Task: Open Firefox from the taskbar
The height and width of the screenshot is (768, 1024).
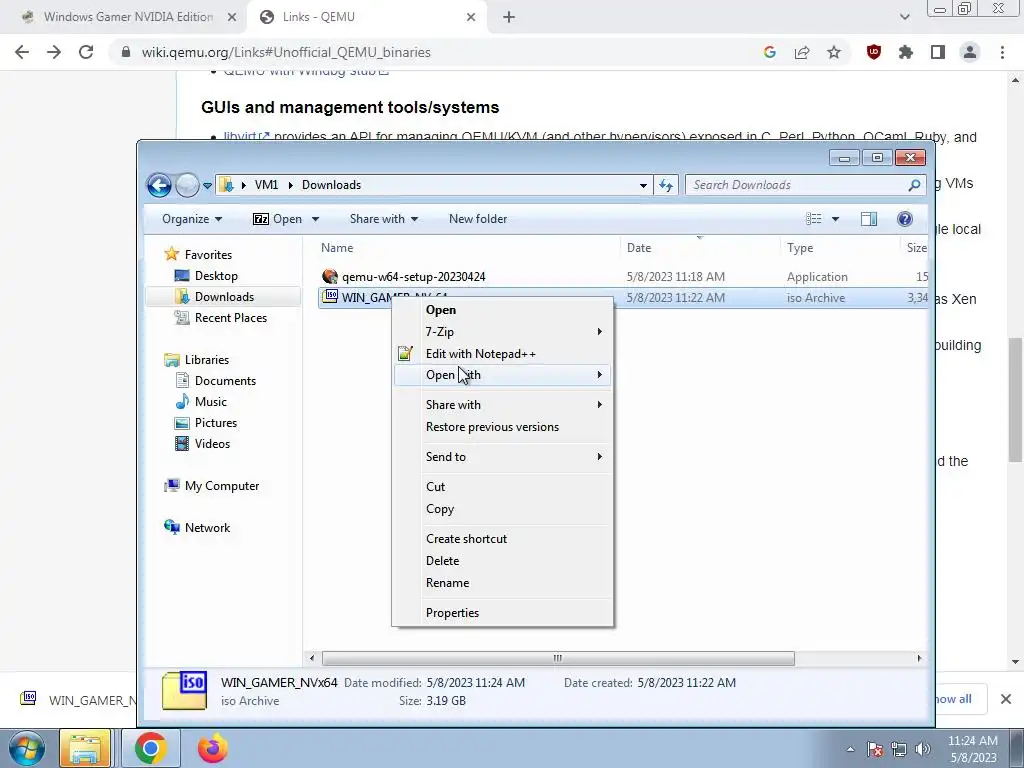Action: pyautogui.click(x=212, y=748)
